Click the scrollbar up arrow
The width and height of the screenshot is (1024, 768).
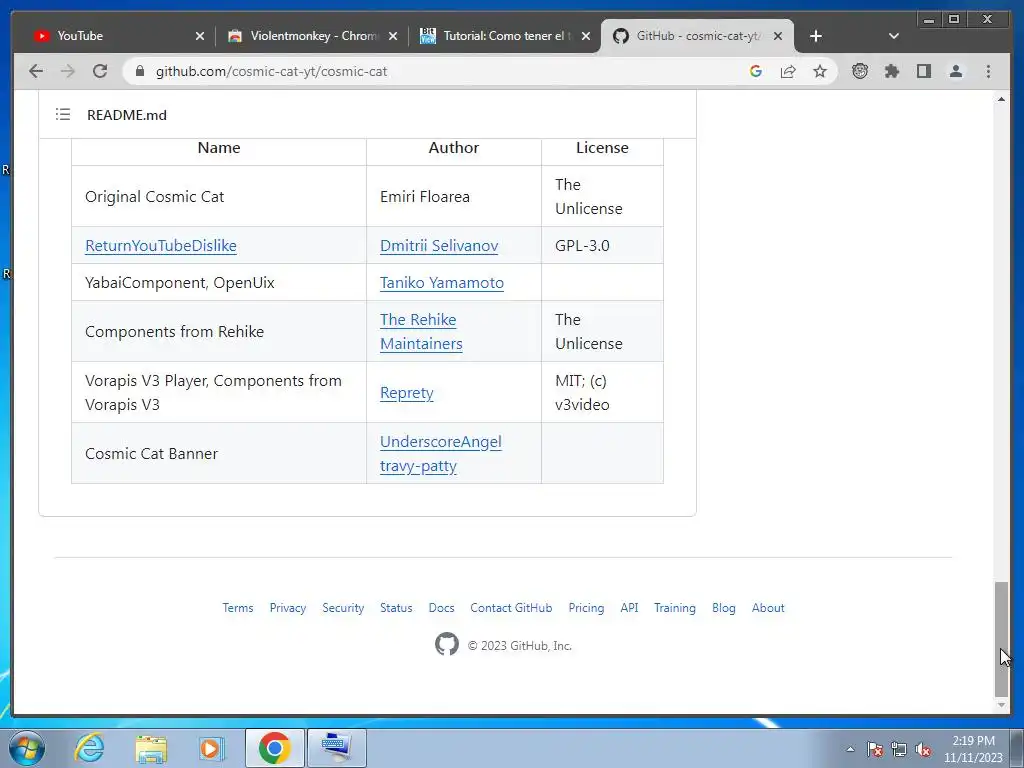[x=1001, y=99]
